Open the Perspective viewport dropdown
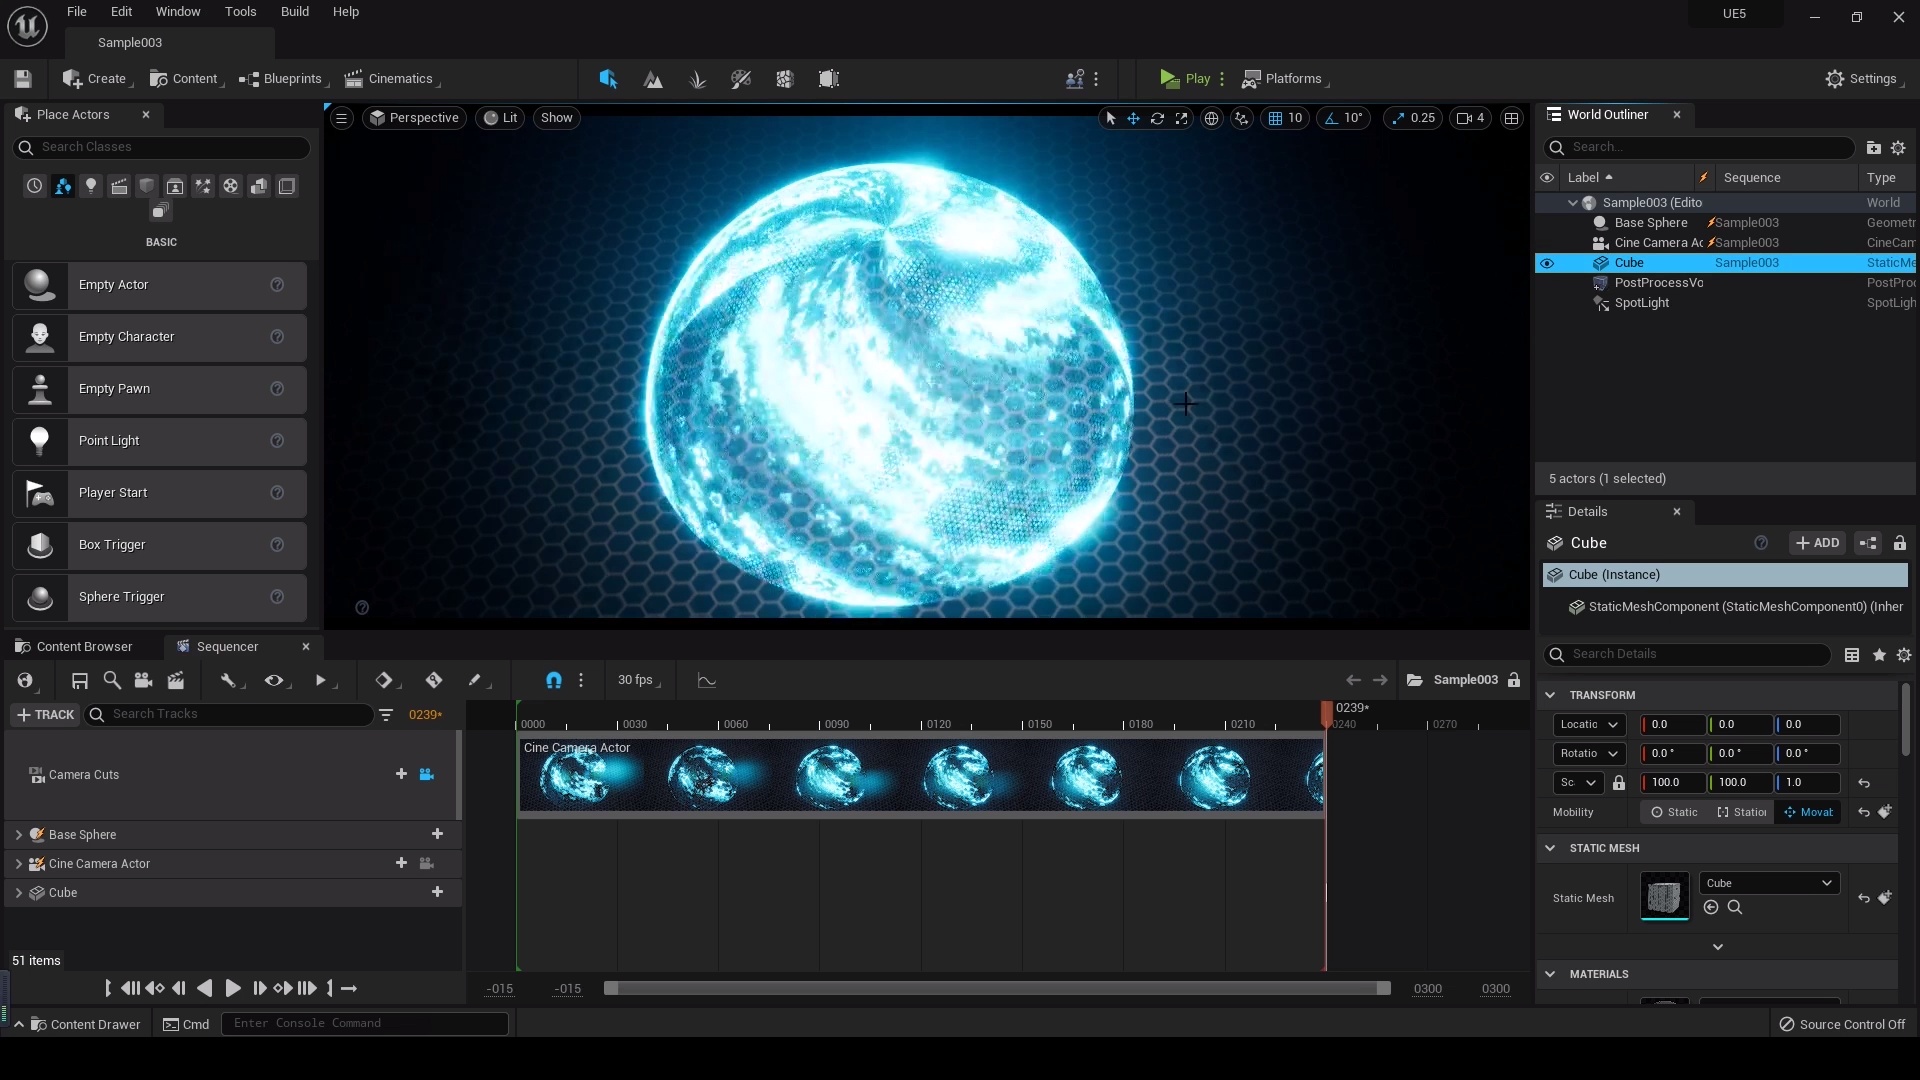 click(x=414, y=118)
